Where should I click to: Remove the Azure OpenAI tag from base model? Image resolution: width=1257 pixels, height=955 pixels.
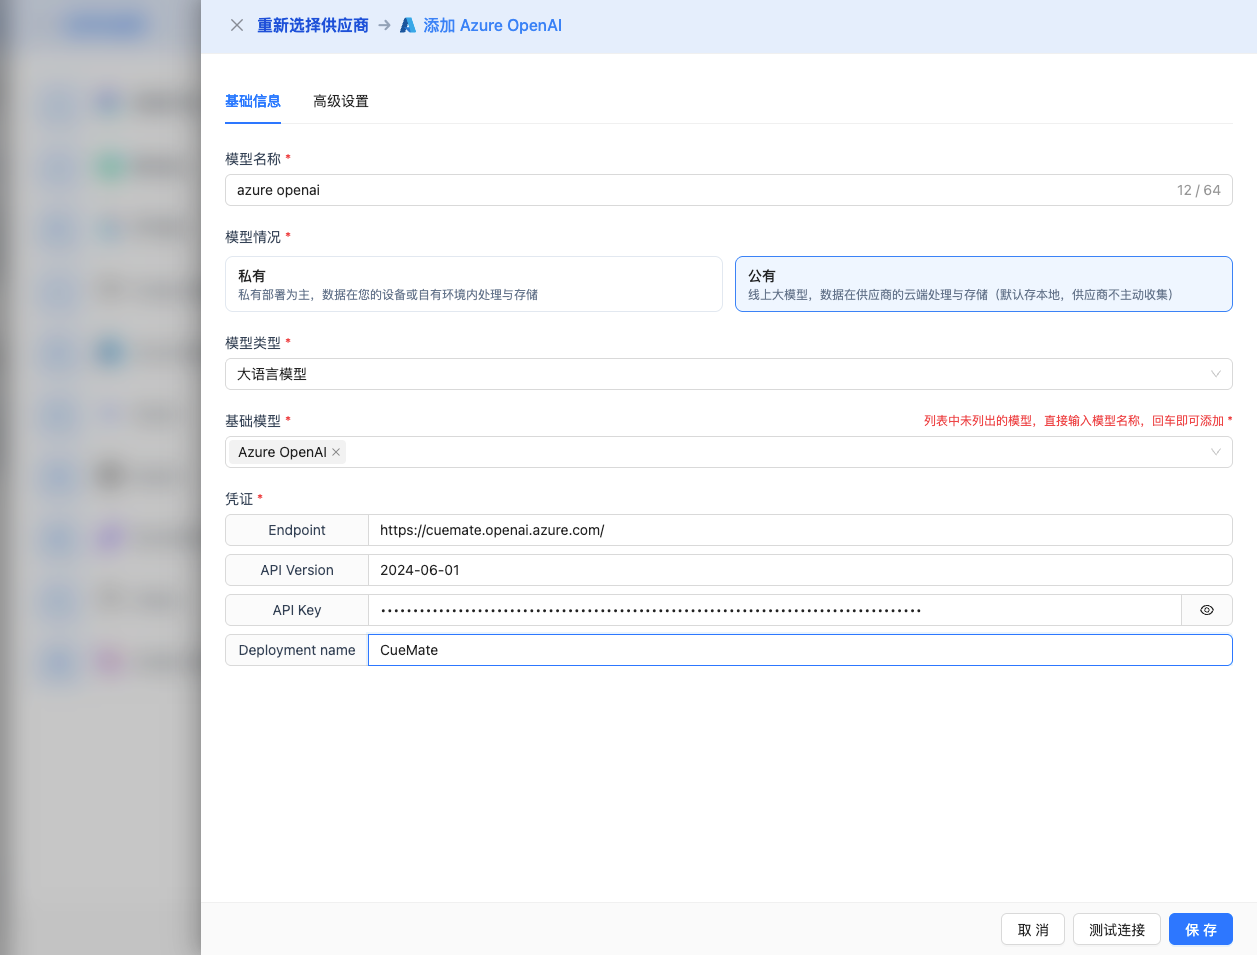(337, 452)
